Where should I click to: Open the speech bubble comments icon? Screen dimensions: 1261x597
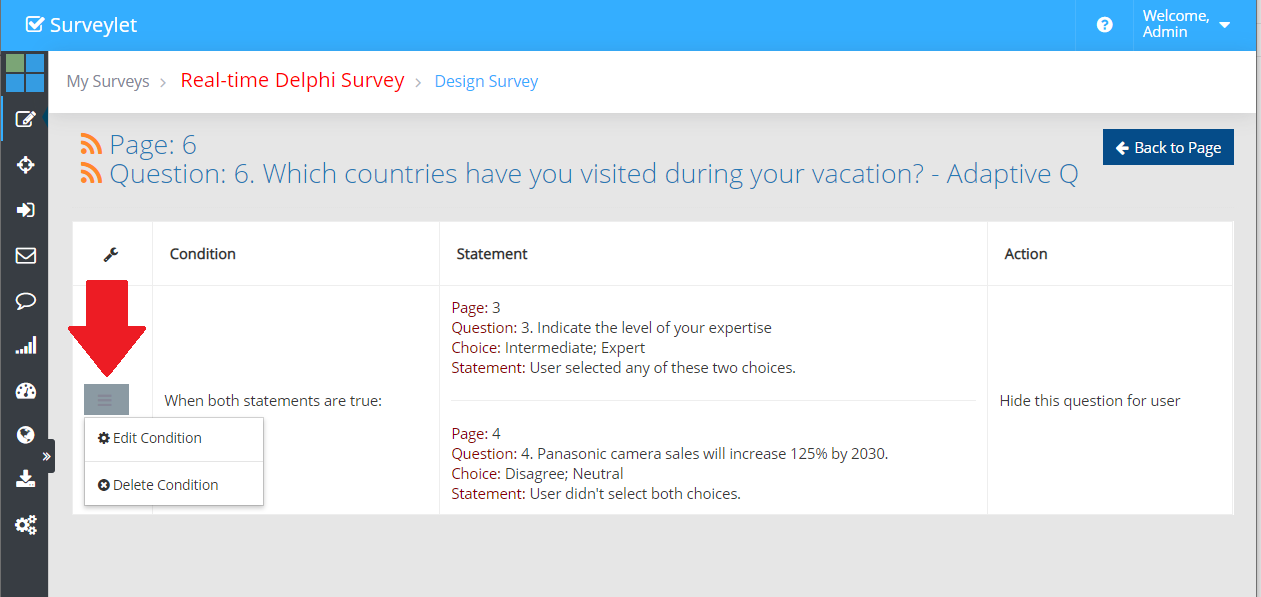[x=26, y=300]
